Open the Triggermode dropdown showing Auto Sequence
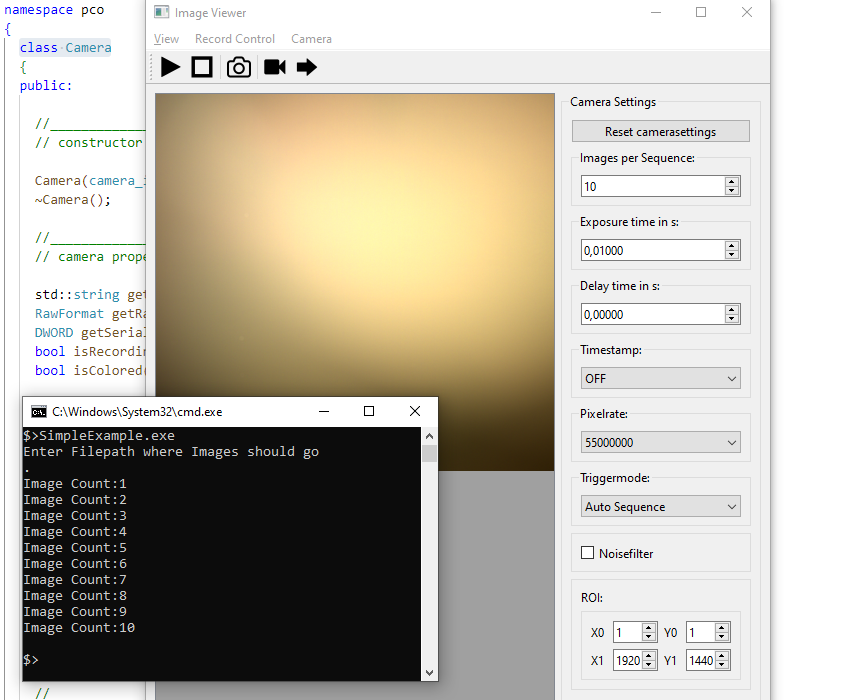Viewport: 850px width, 700px height. 660,506
